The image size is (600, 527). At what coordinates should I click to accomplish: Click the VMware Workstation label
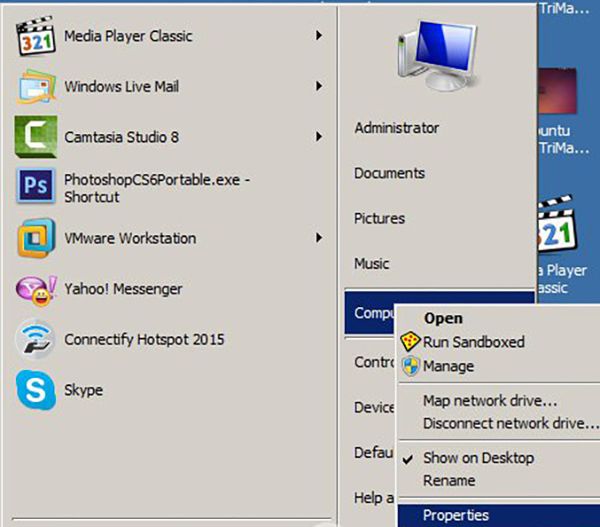point(130,238)
